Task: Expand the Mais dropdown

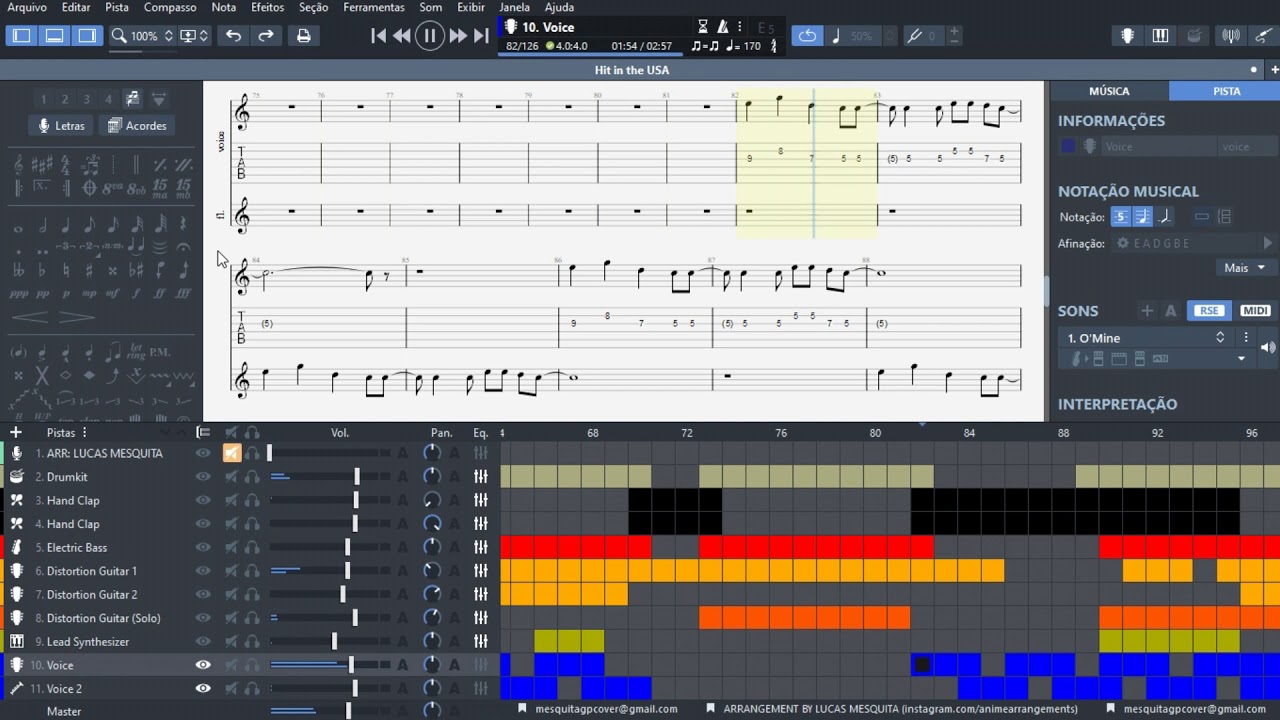Action: pos(1245,268)
